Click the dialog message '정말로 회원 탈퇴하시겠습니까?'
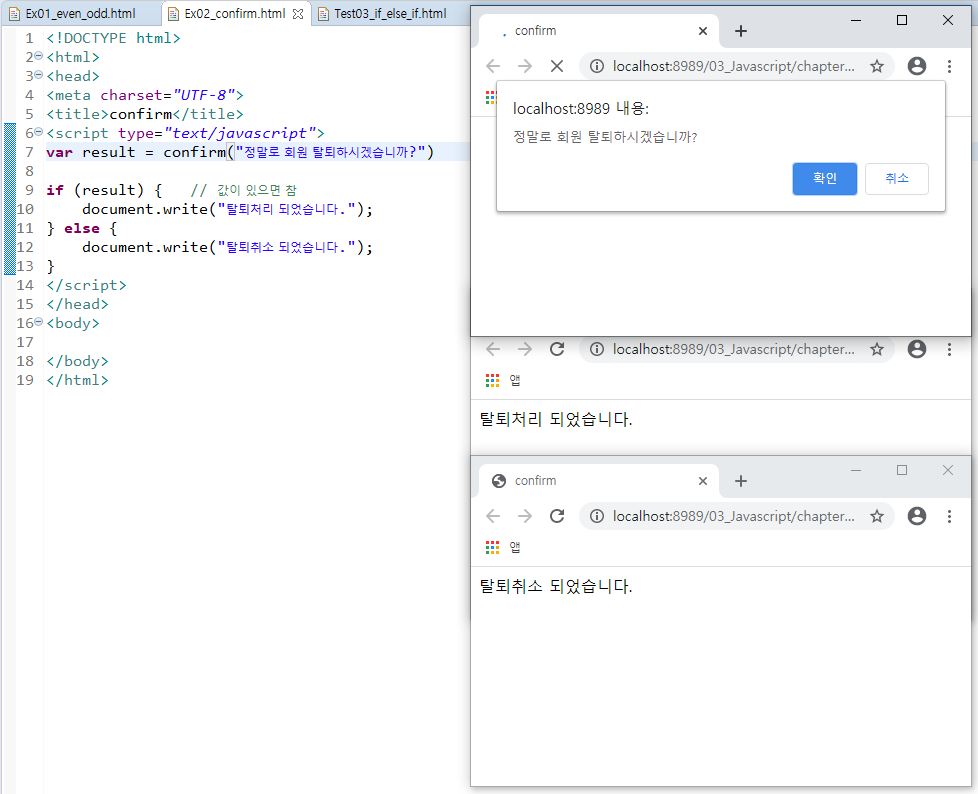The height and width of the screenshot is (794, 978). [x=605, y=137]
